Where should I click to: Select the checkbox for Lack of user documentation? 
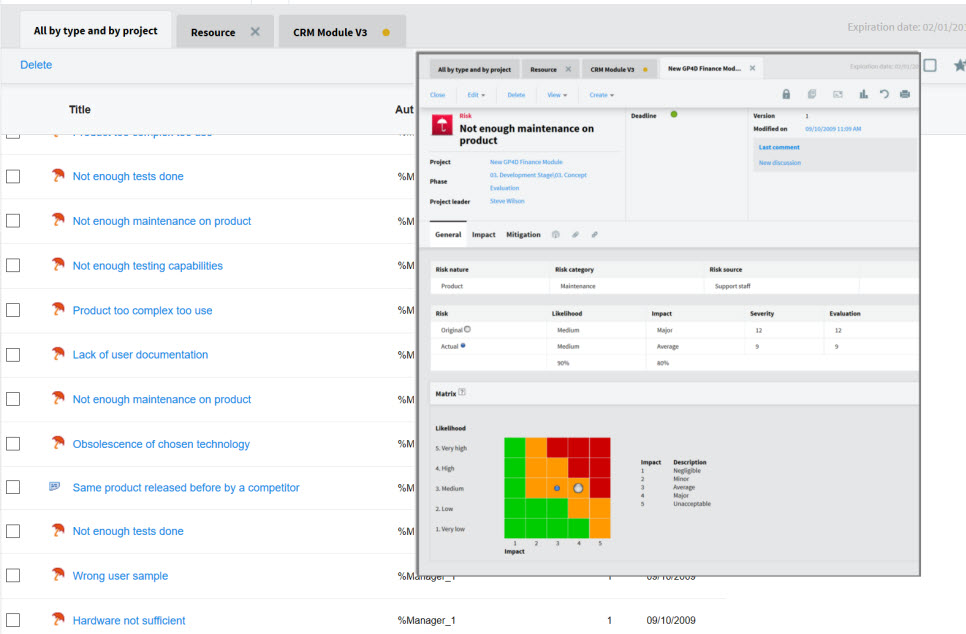(x=13, y=355)
